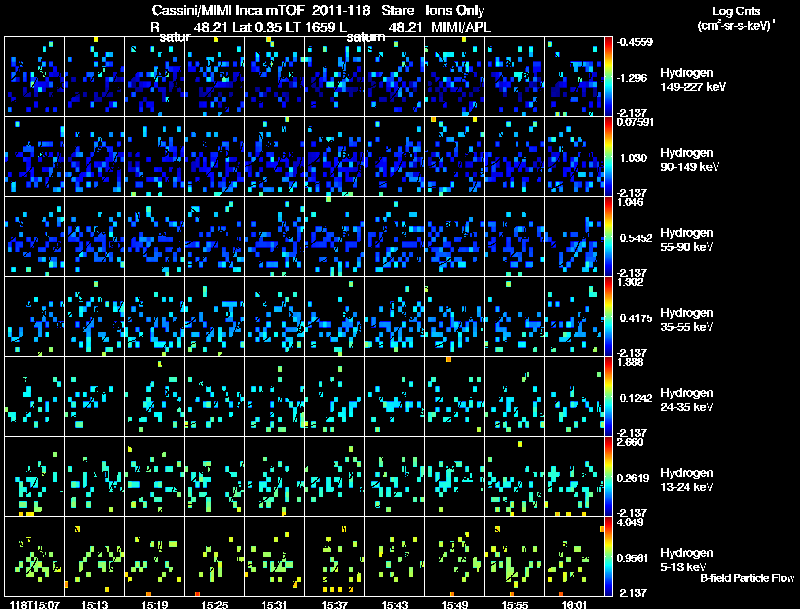Select the 2011-118 date label
Screen dimensions: 800x609
pos(341,10)
